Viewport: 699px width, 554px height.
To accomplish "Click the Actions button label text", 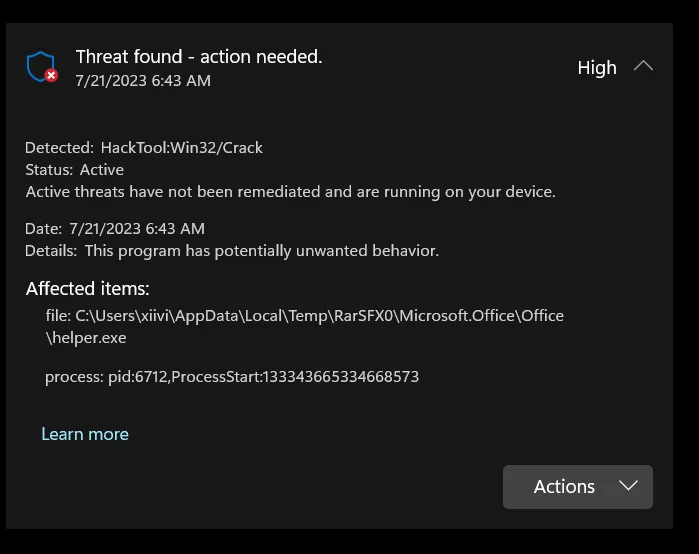I will (x=564, y=487).
